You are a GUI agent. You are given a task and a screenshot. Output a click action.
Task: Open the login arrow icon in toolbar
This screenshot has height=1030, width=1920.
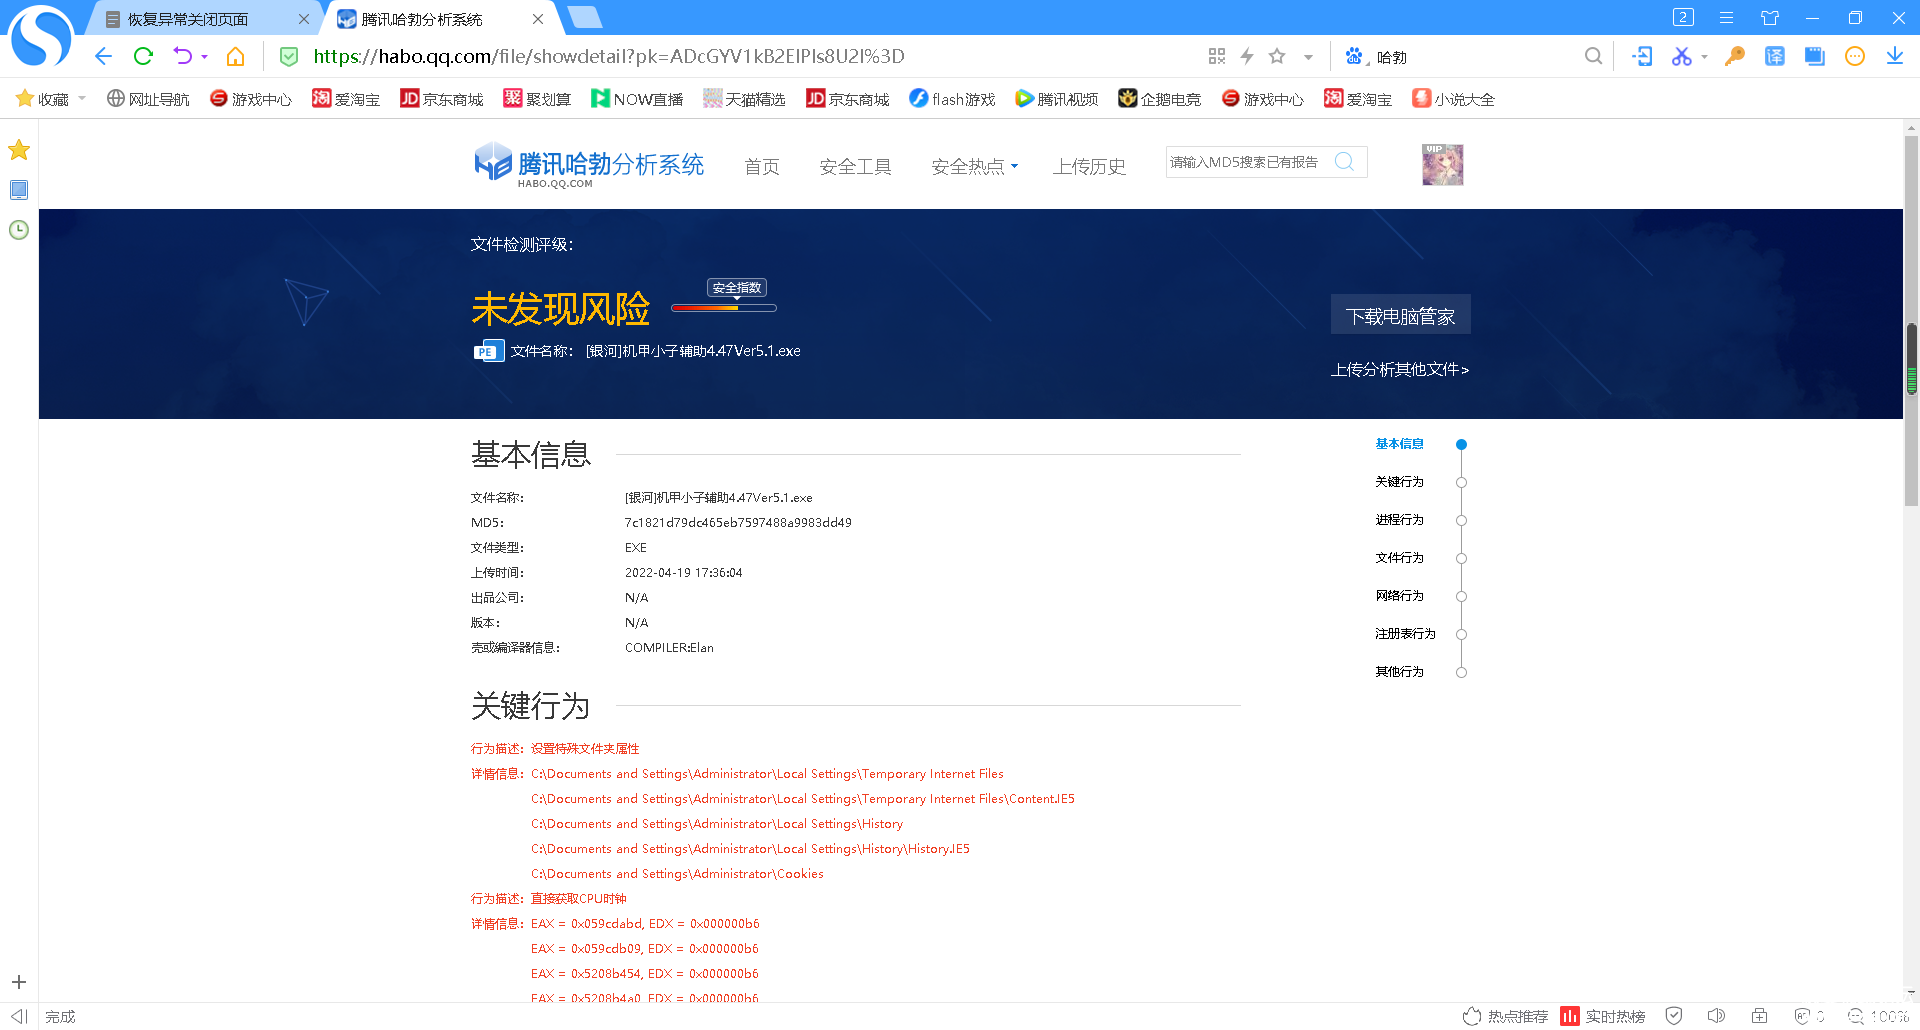coord(1642,57)
